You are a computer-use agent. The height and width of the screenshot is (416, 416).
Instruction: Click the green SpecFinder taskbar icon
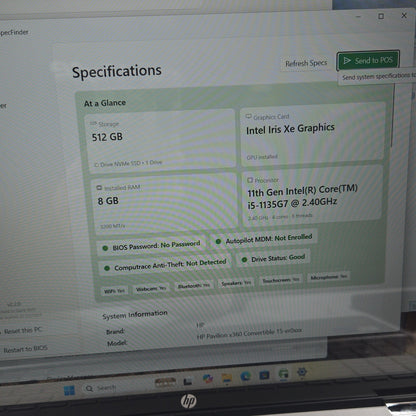click(x=283, y=374)
